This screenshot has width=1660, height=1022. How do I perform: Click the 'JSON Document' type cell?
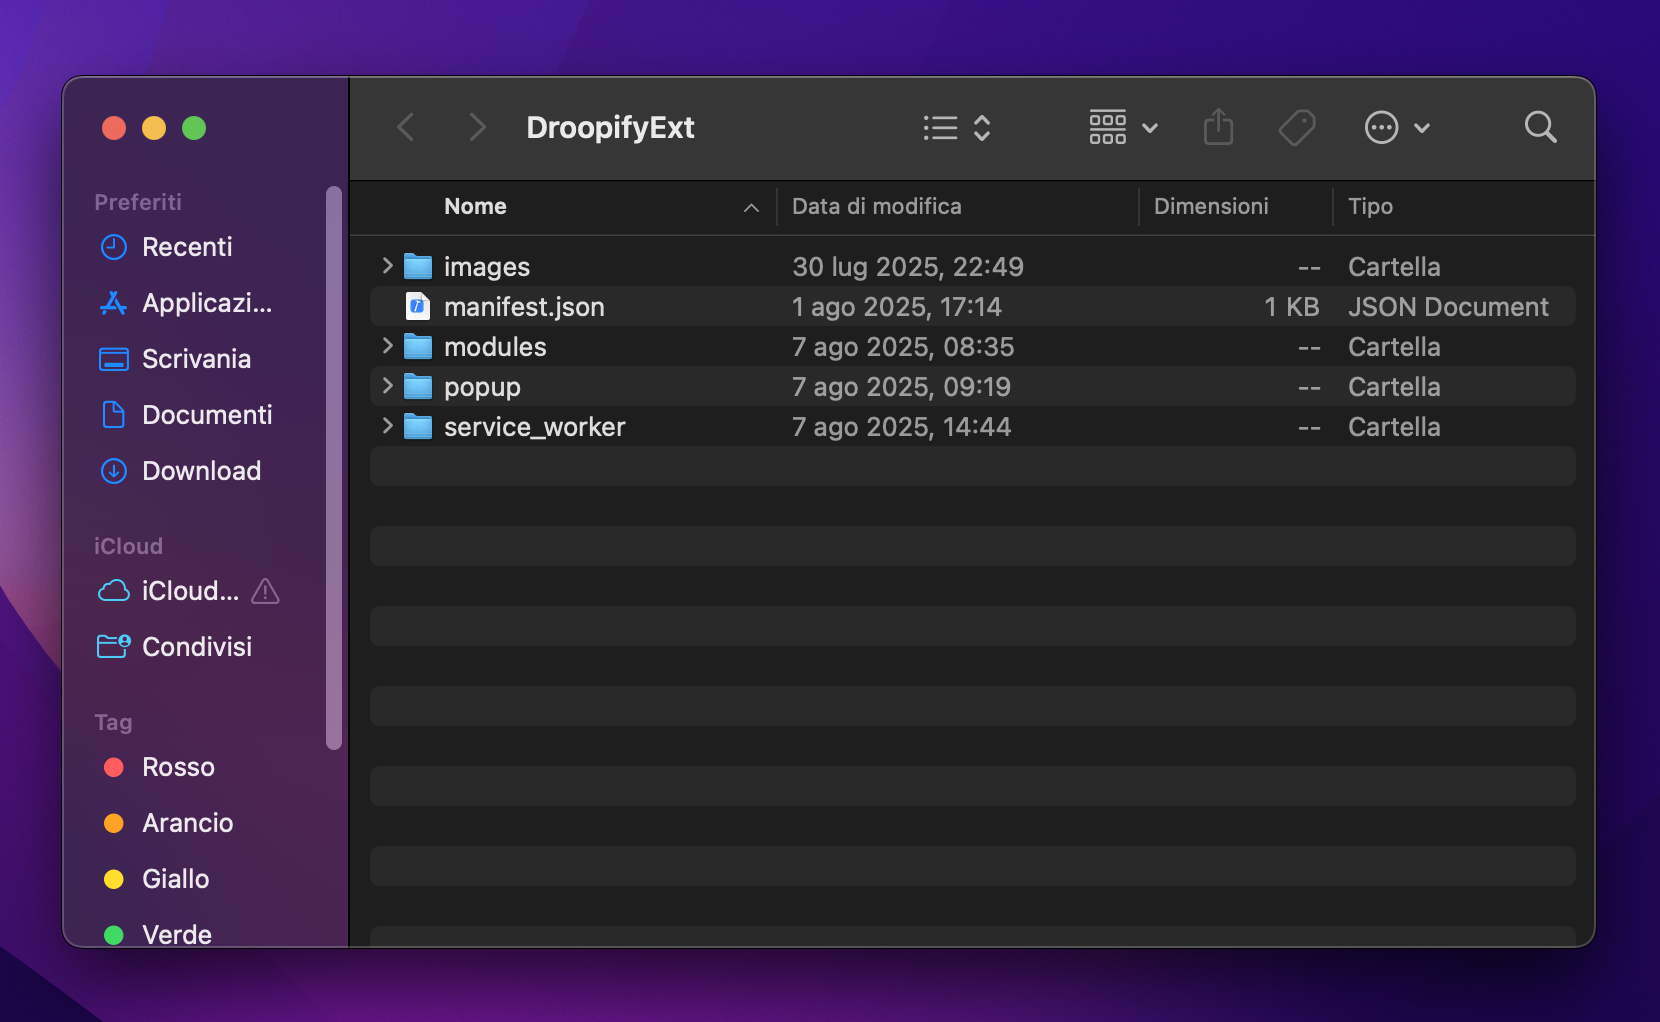[x=1448, y=307]
